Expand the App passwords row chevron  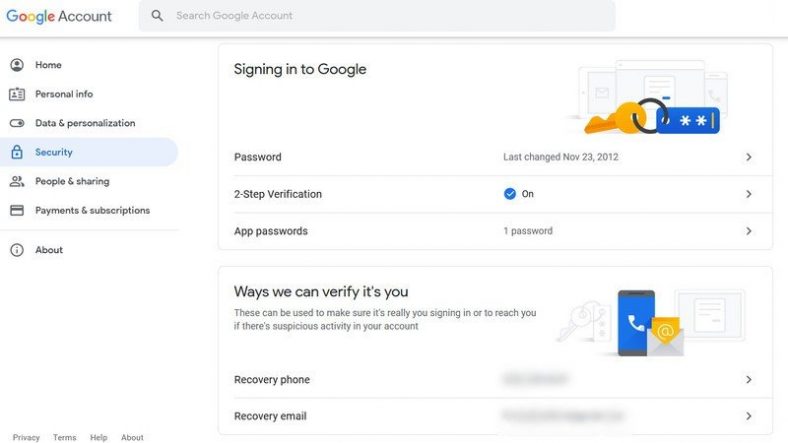(x=749, y=231)
